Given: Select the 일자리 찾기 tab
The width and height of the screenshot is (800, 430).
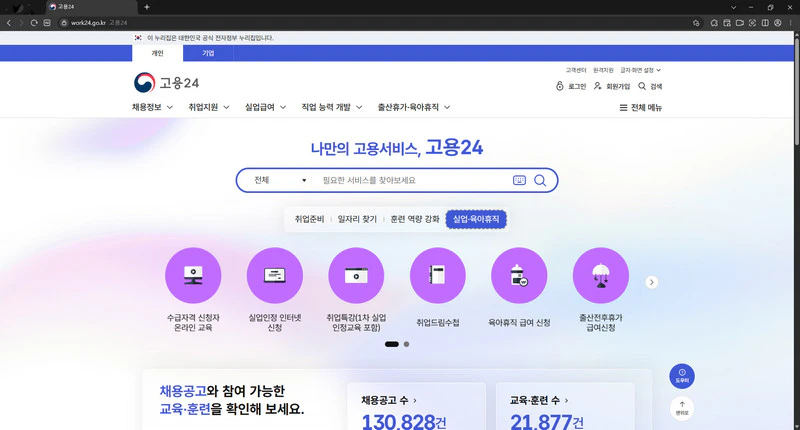Looking at the screenshot, I should (x=357, y=219).
